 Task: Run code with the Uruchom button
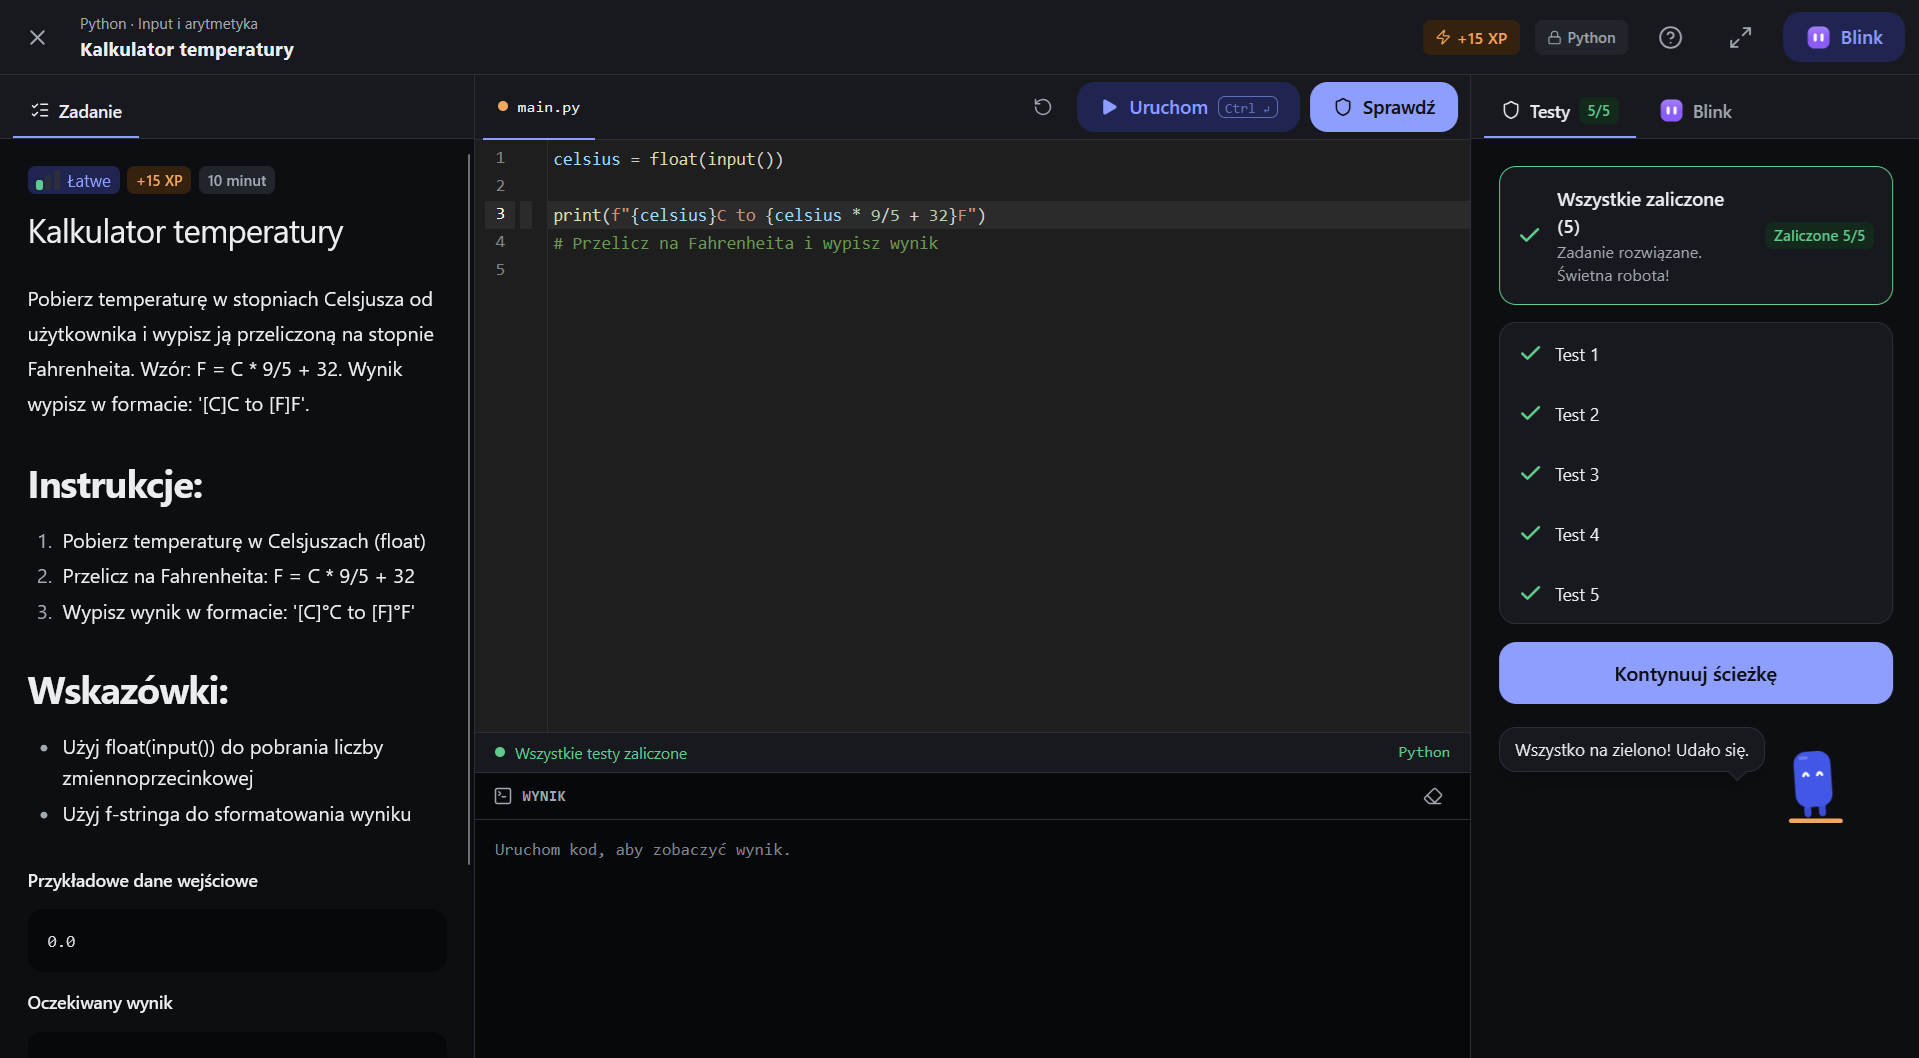(x=1188, y=107)
